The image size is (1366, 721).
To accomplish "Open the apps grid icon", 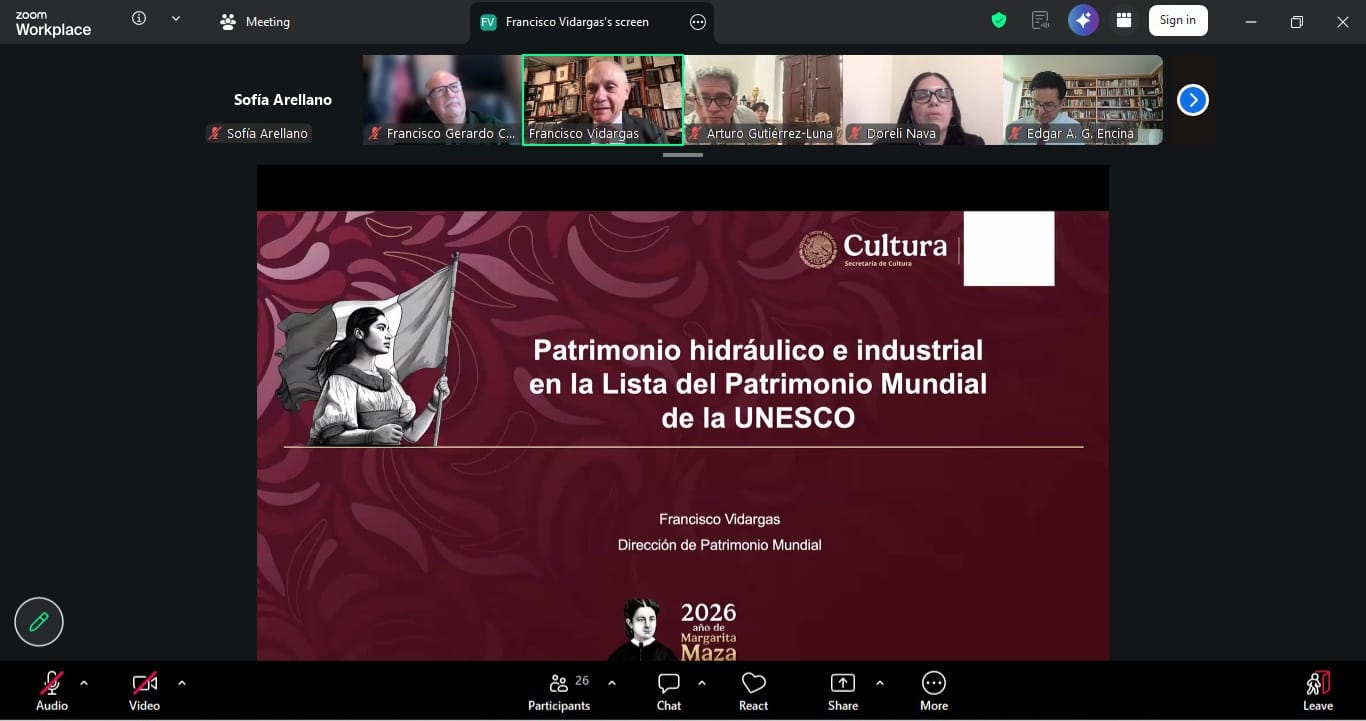I will pos(1124,21).
